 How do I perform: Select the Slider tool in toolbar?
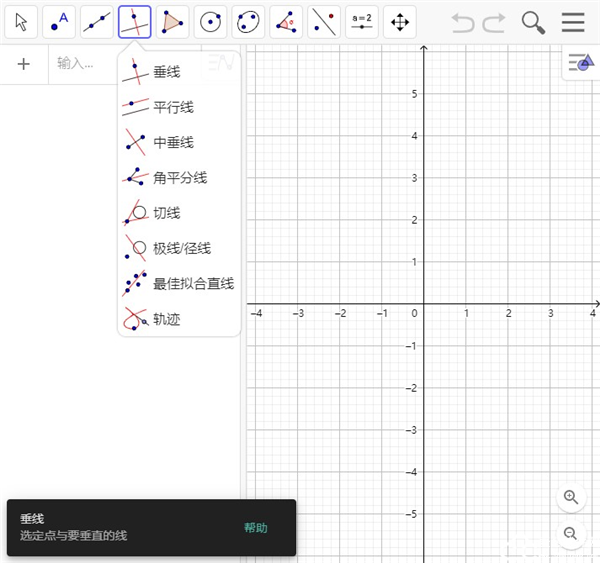click(x=361, y=22)
